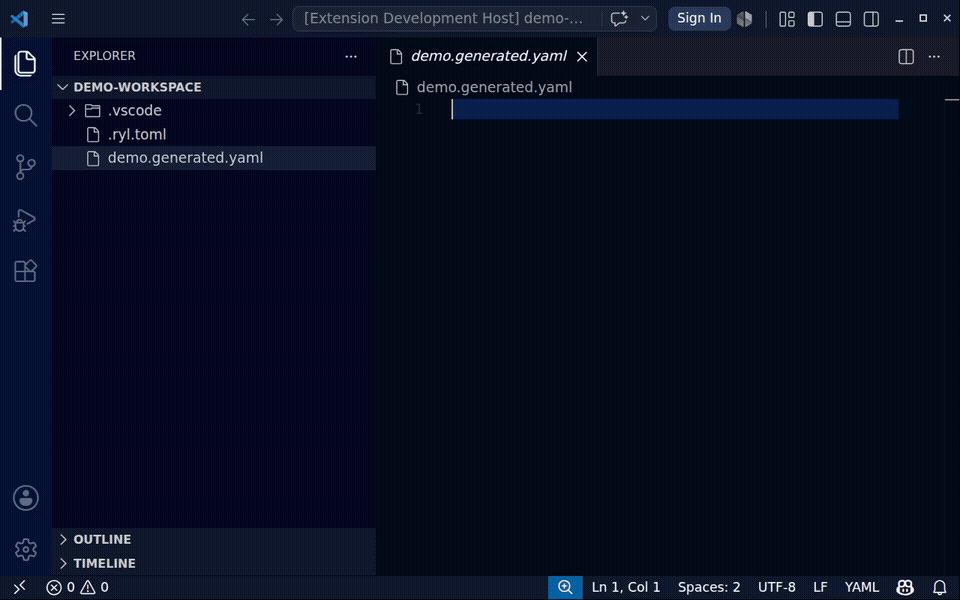Maximize the VS Code window
The image size is (960, 600).
[923, 18]
